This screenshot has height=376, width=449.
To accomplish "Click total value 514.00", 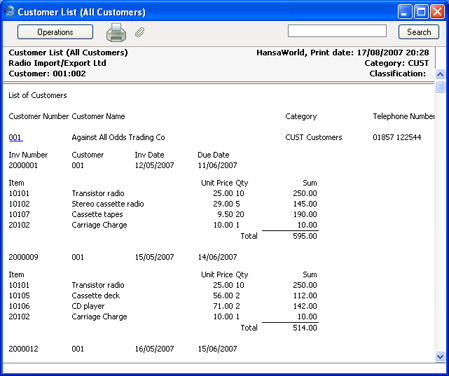I will pyautogui.click(x=305, y=328).
